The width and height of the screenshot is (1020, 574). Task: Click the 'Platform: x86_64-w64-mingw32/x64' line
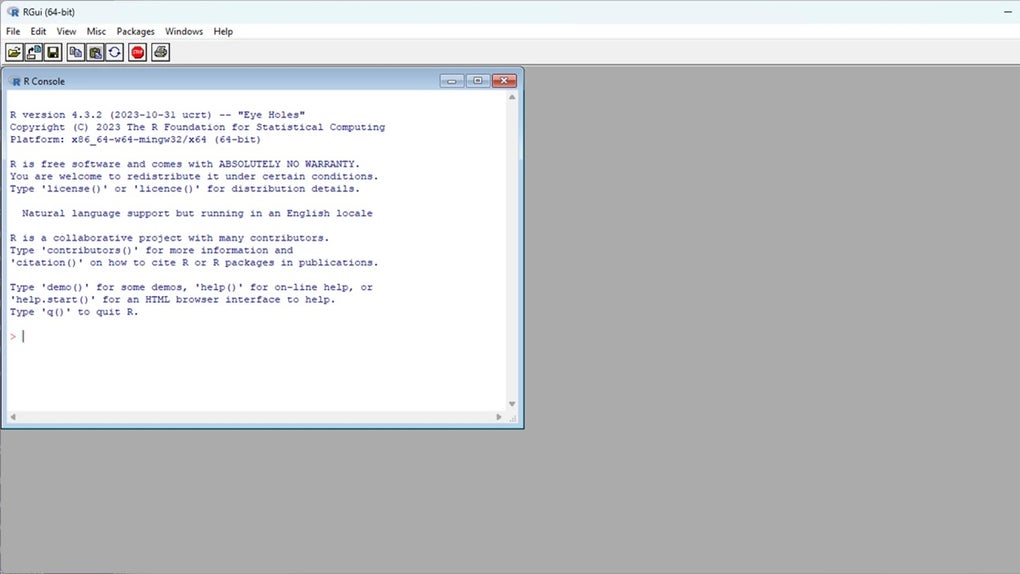135,139
